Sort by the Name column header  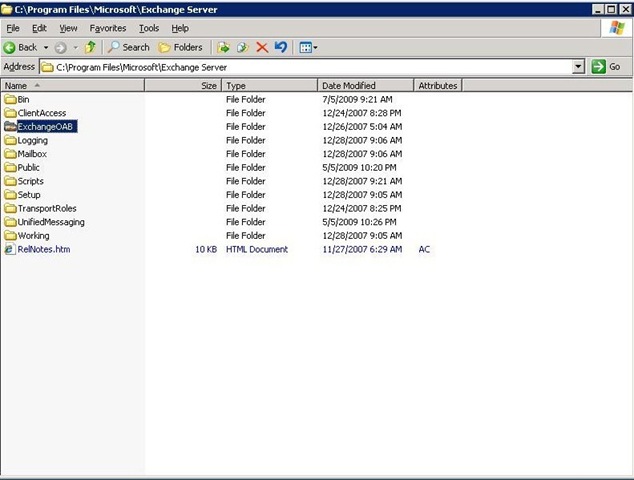[73, 86]
